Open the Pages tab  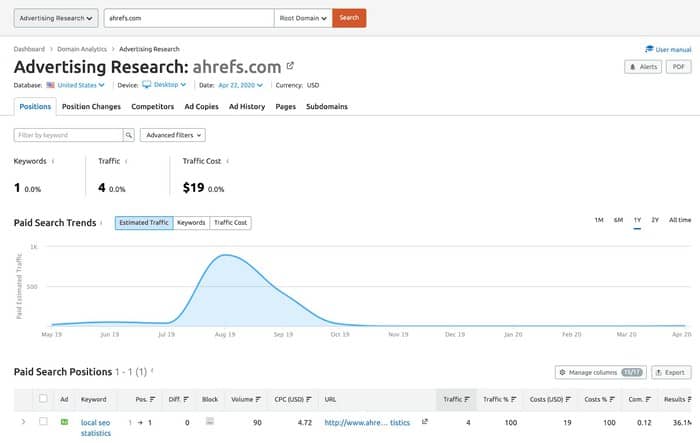coord(285,106)
